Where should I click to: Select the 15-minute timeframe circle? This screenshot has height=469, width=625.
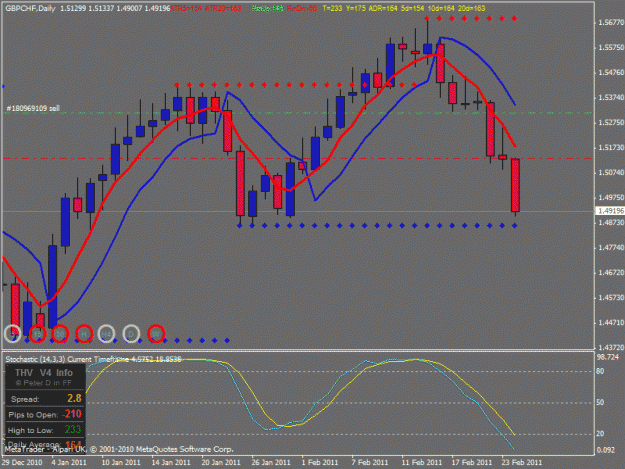tap(37, 334)
